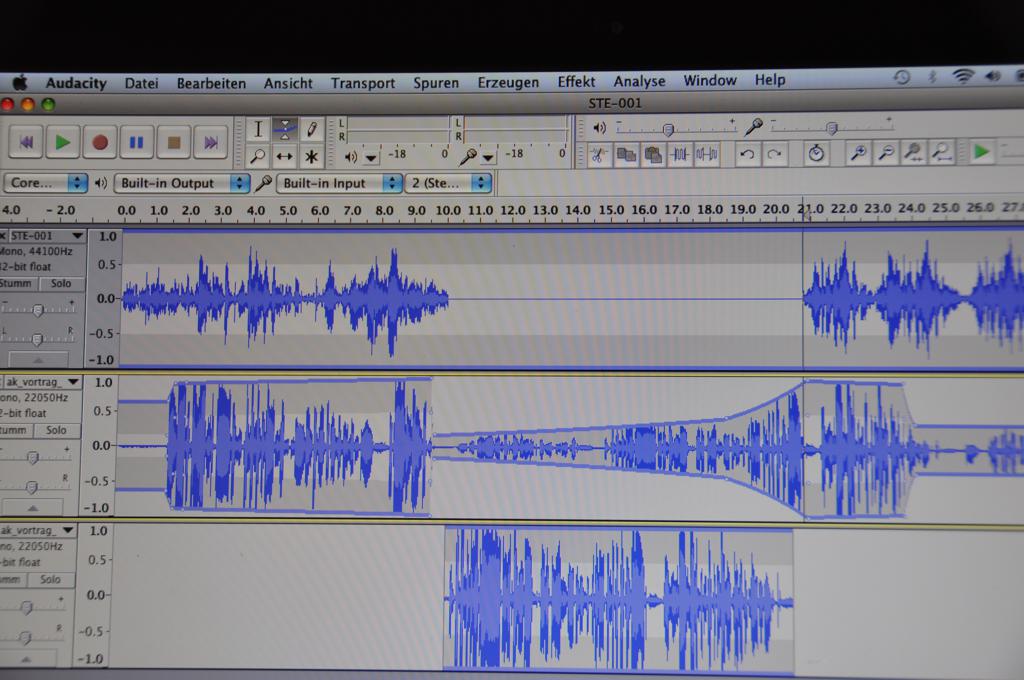
Task: Open the output meter dropdown arrow
Action: coord(371,157)
